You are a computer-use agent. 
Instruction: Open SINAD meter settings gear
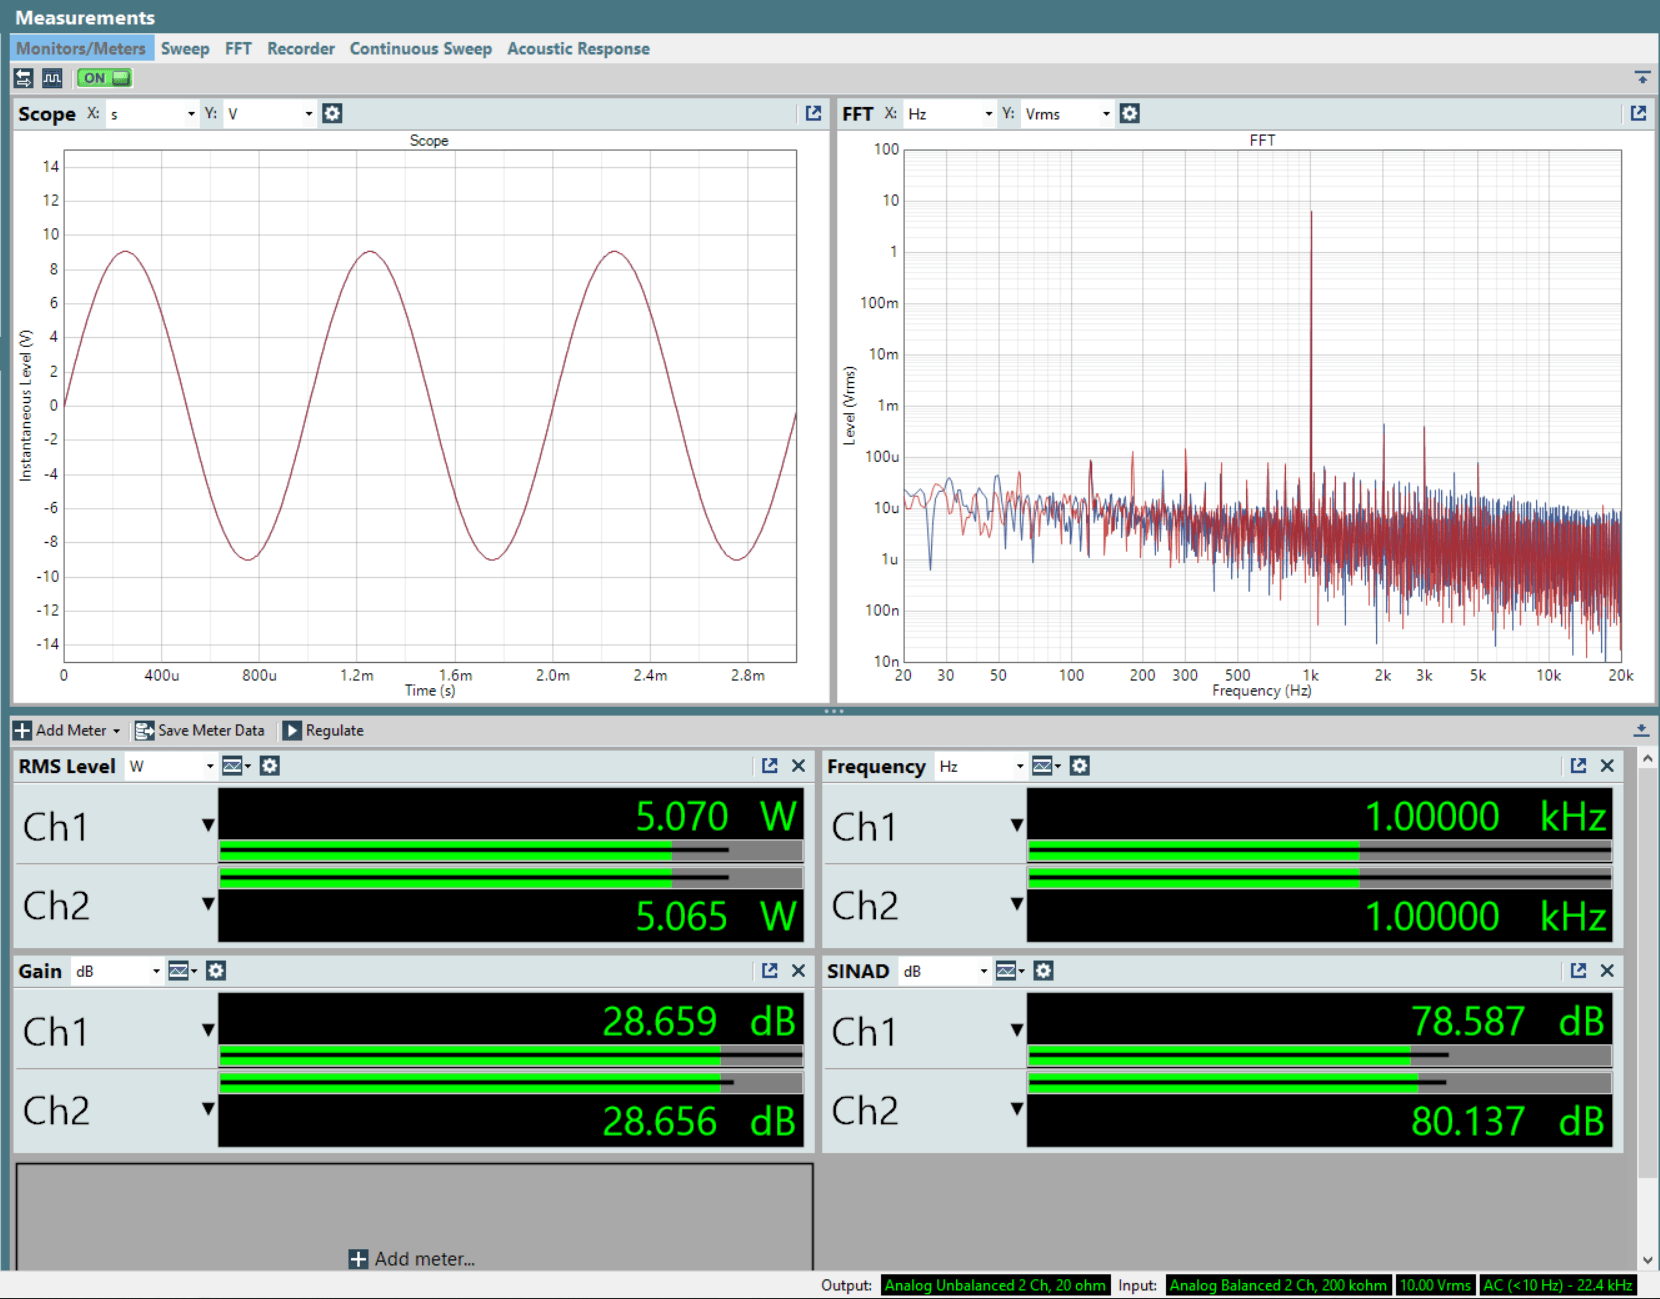click(x=1044, y=971)
